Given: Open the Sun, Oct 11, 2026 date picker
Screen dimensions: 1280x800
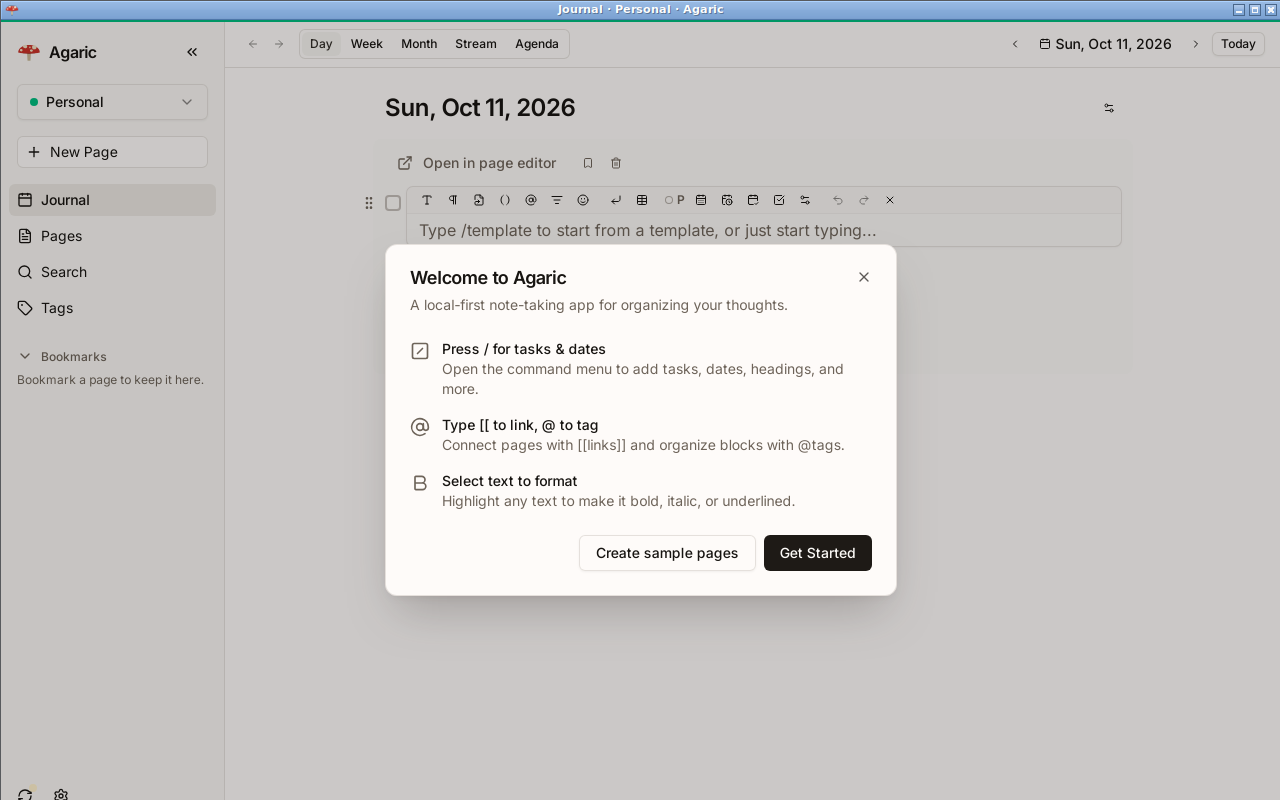Looking at the screenshot, I should tap(1105, 44).
